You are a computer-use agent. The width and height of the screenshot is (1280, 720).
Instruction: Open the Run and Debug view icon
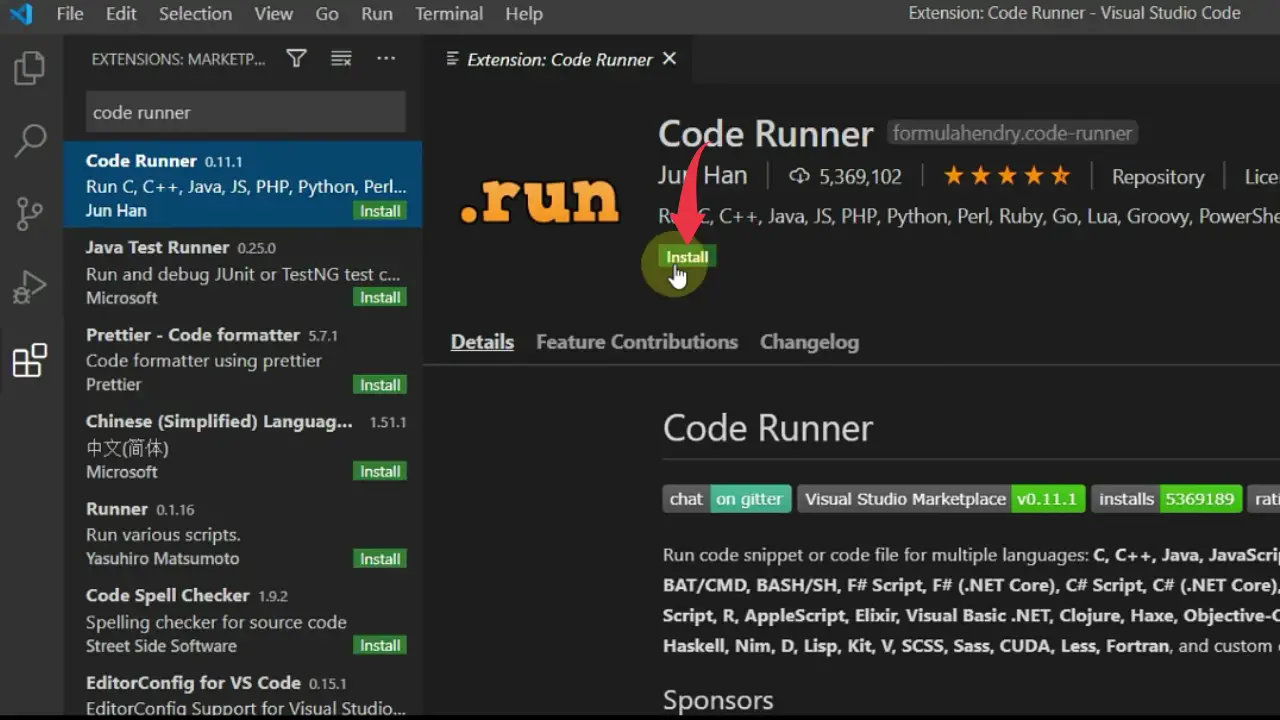click(29, 287)
